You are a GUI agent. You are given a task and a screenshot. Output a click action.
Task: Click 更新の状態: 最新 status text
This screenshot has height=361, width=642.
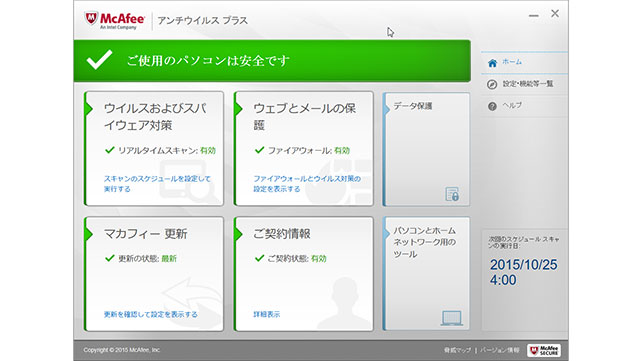click(147, 259)
